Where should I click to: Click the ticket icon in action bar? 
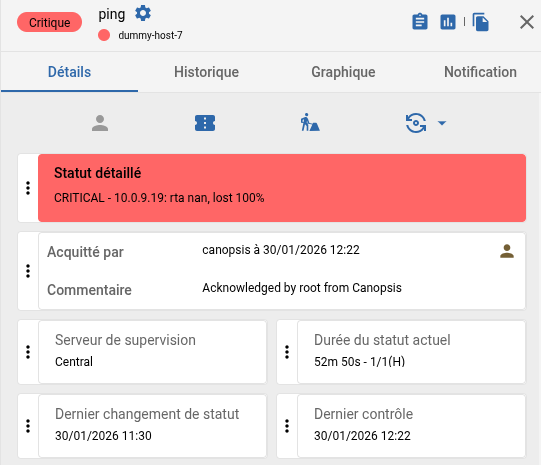205,123
